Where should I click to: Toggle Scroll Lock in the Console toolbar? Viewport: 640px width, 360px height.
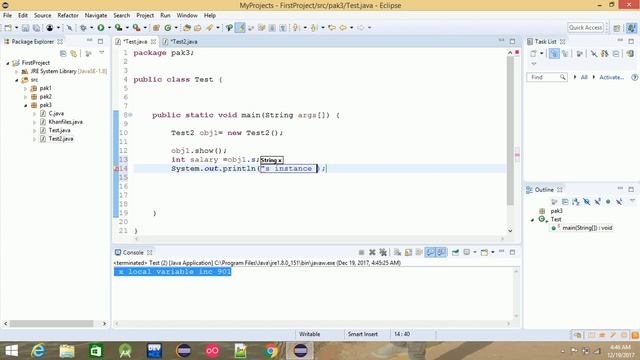(x=408, y=253)
